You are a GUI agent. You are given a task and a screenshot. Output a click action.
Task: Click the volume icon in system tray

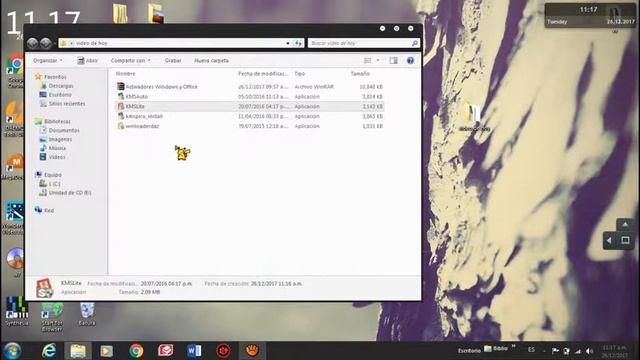589,351
